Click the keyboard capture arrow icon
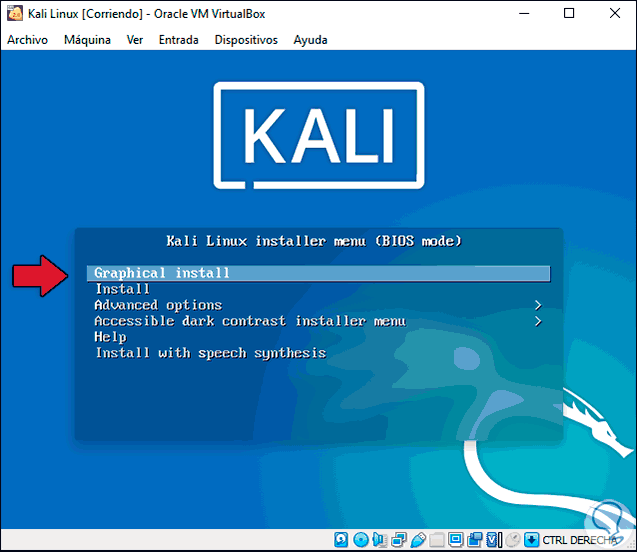637x552 pixels. click(x=531, y=540)
